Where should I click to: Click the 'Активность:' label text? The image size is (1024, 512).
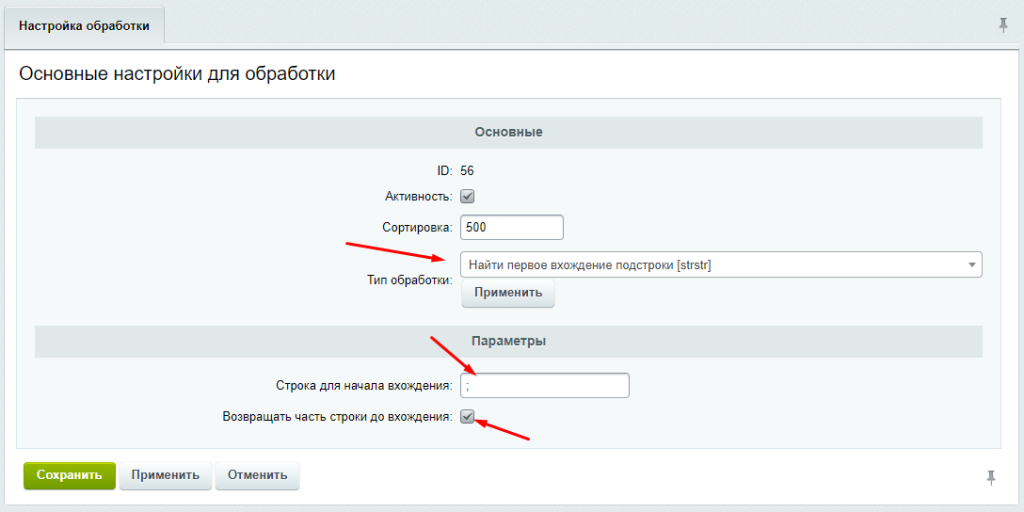tap(419, 197)
